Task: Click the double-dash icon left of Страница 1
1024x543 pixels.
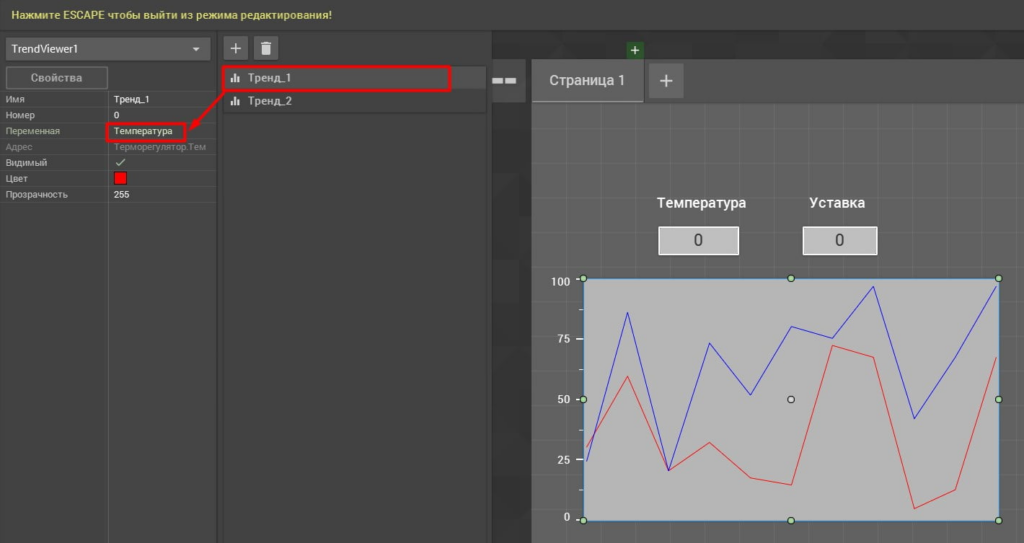Action: pos(504,81)
